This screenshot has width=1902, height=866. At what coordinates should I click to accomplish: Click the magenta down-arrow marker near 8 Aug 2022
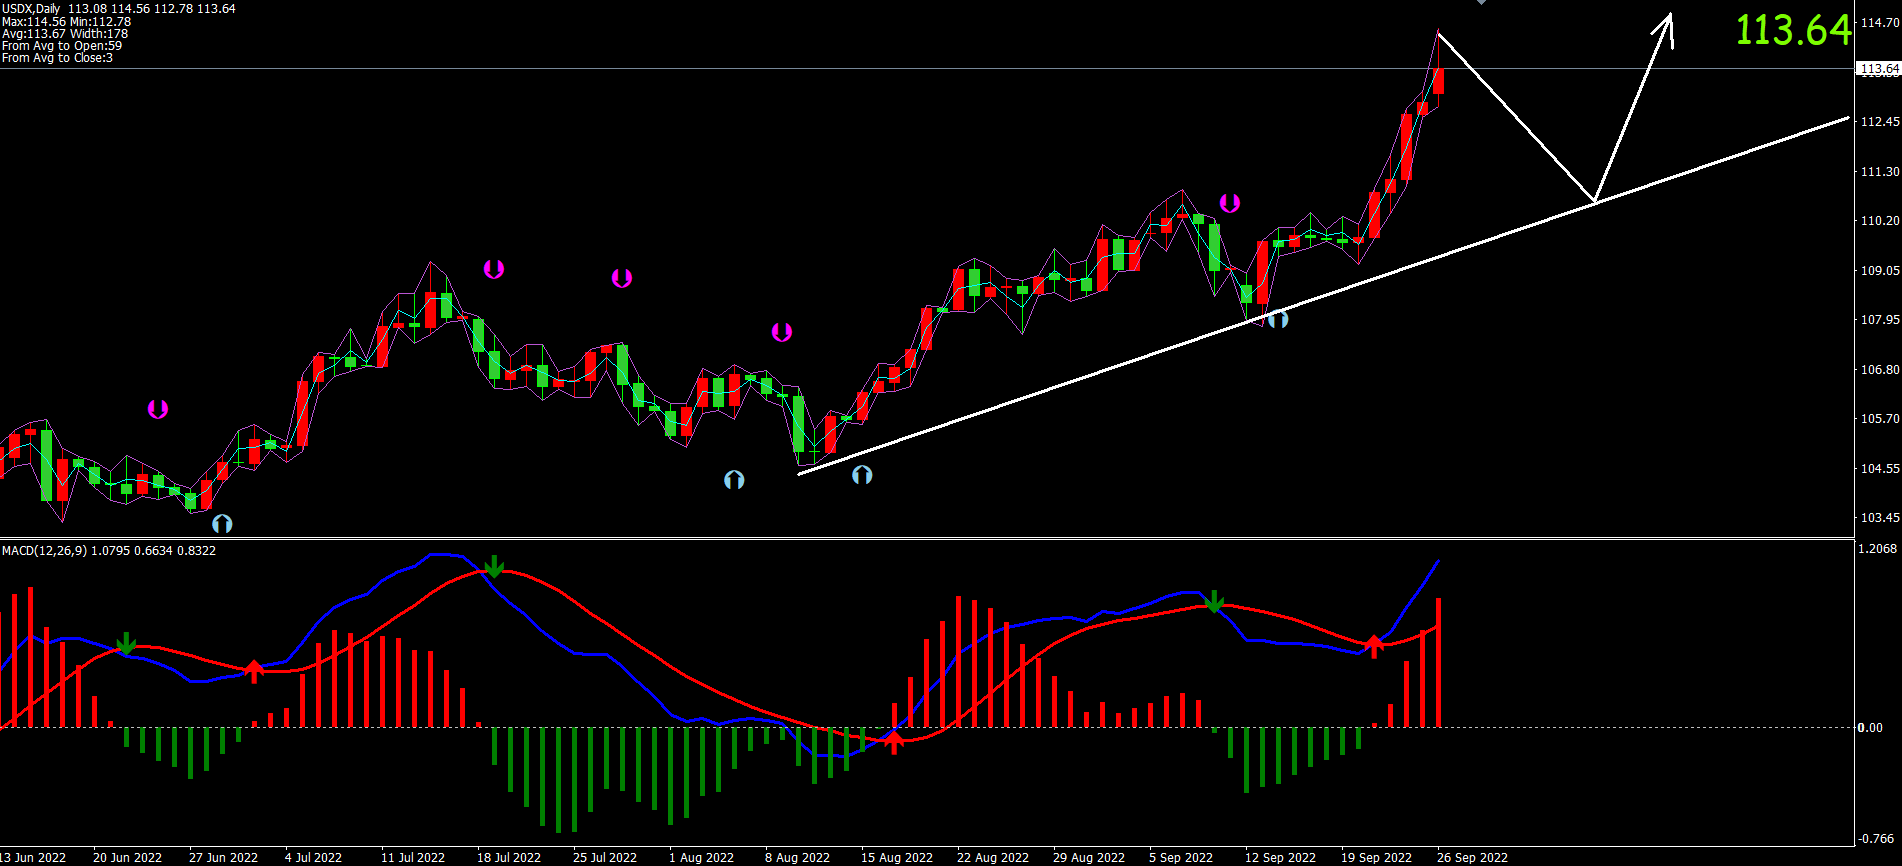[x=782, y=332]
